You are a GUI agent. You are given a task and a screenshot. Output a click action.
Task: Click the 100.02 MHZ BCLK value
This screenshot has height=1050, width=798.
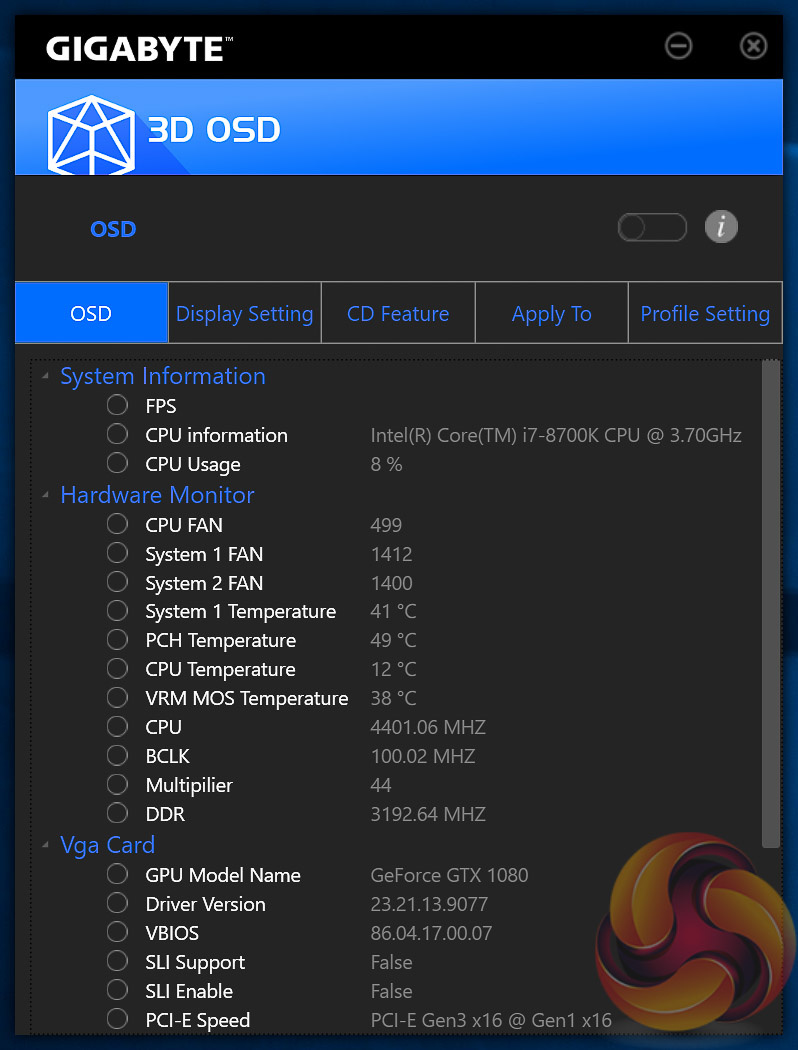tap(423, 756)
